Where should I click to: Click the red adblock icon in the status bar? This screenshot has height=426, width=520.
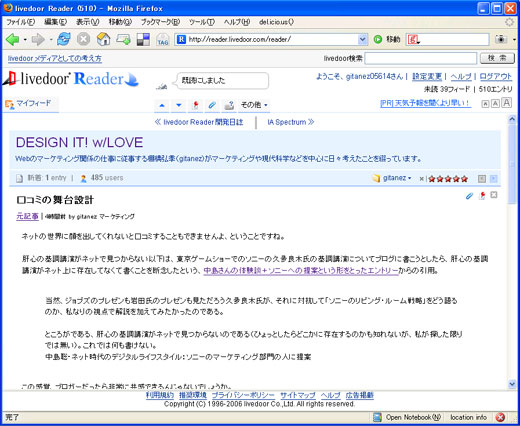coord(500,417)
